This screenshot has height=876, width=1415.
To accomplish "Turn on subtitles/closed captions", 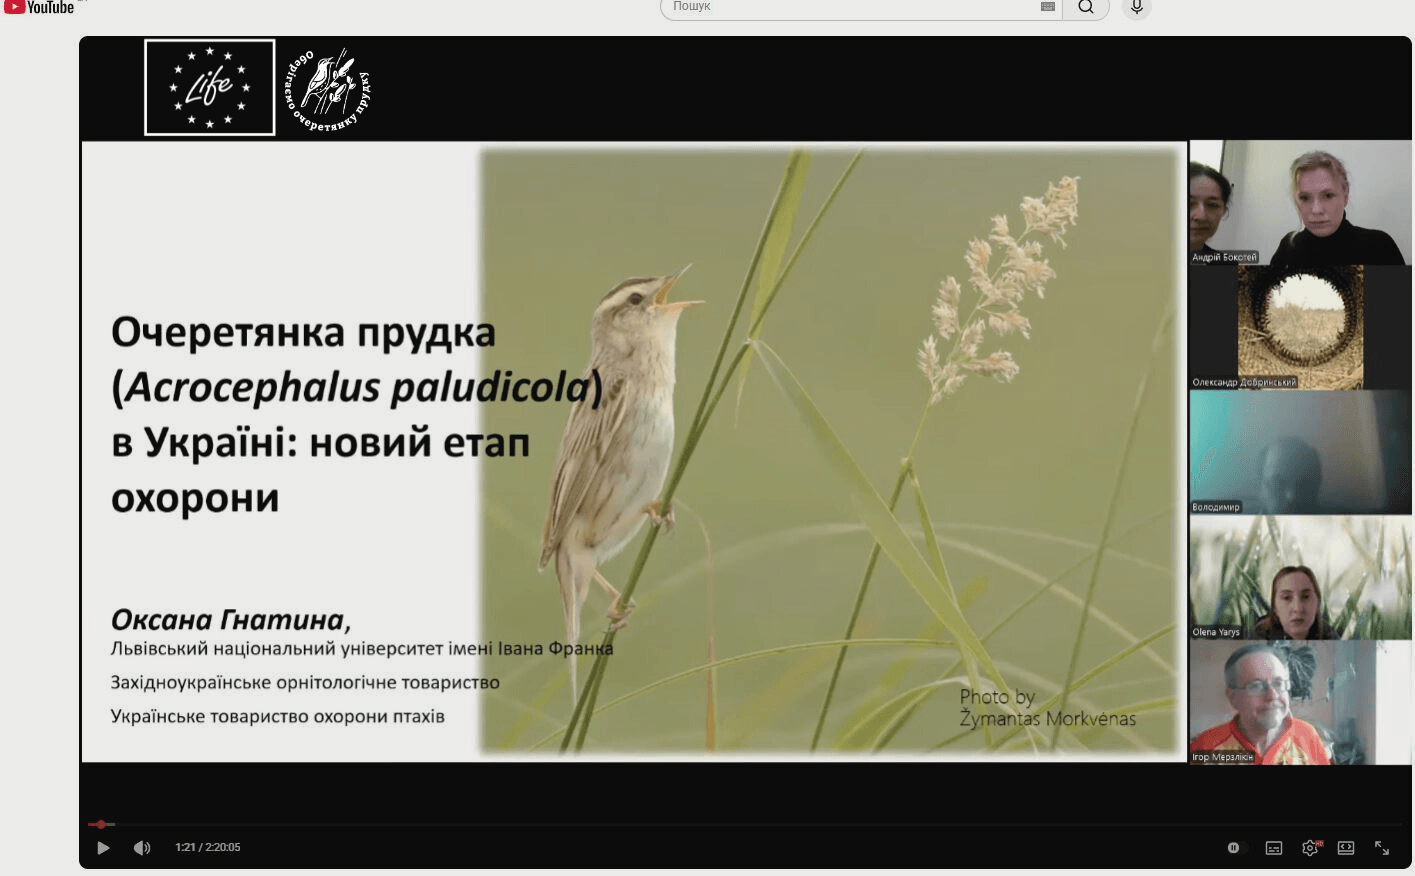I will [x=1273, y=848].
